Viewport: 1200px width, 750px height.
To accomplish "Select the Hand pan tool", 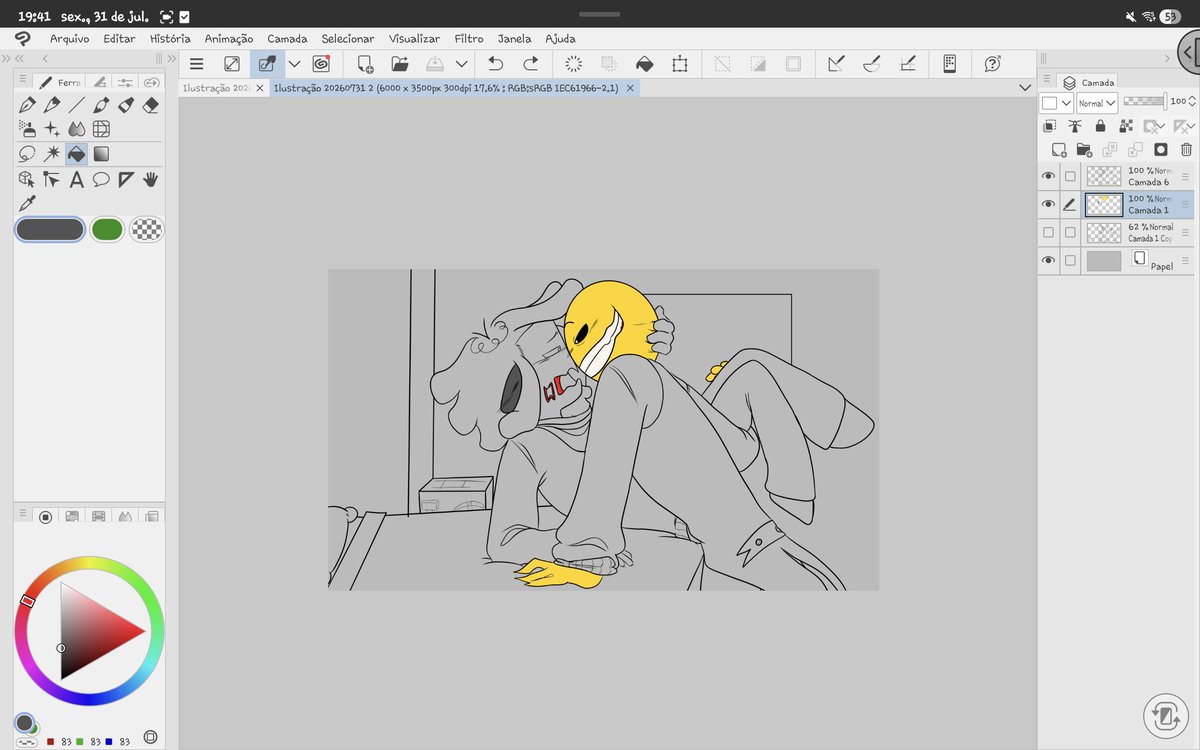I will click(151, 180).
